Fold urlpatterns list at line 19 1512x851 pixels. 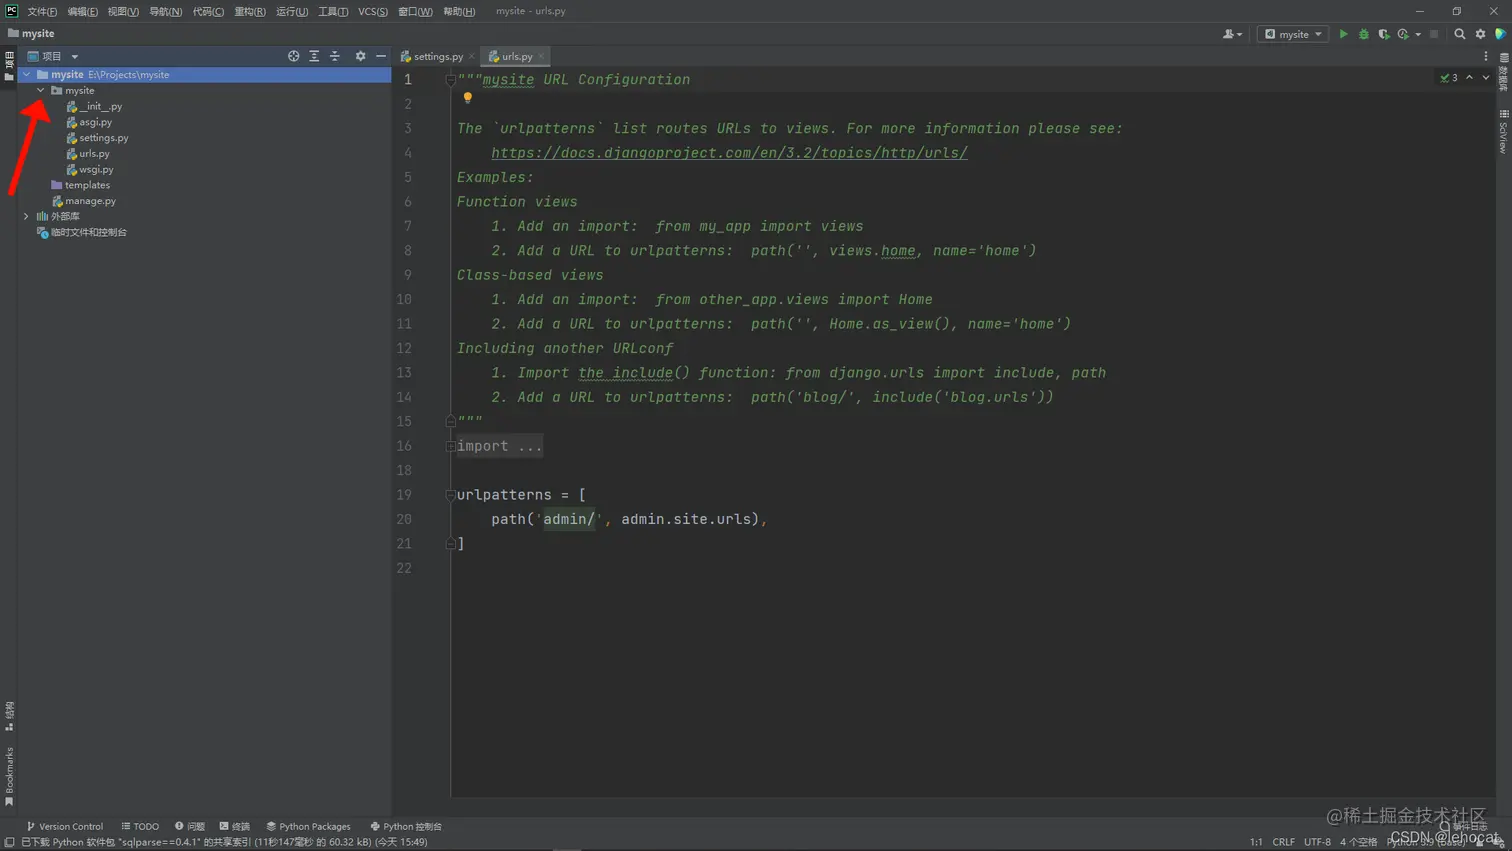click(450, 495)
